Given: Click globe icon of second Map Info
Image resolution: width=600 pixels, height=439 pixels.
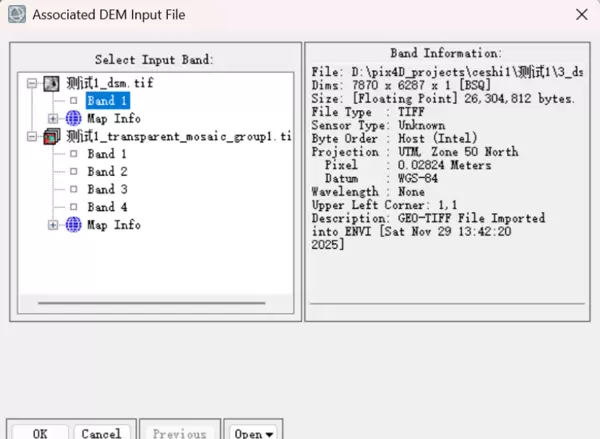Looking at the screenshot, I should coord(73,225).
